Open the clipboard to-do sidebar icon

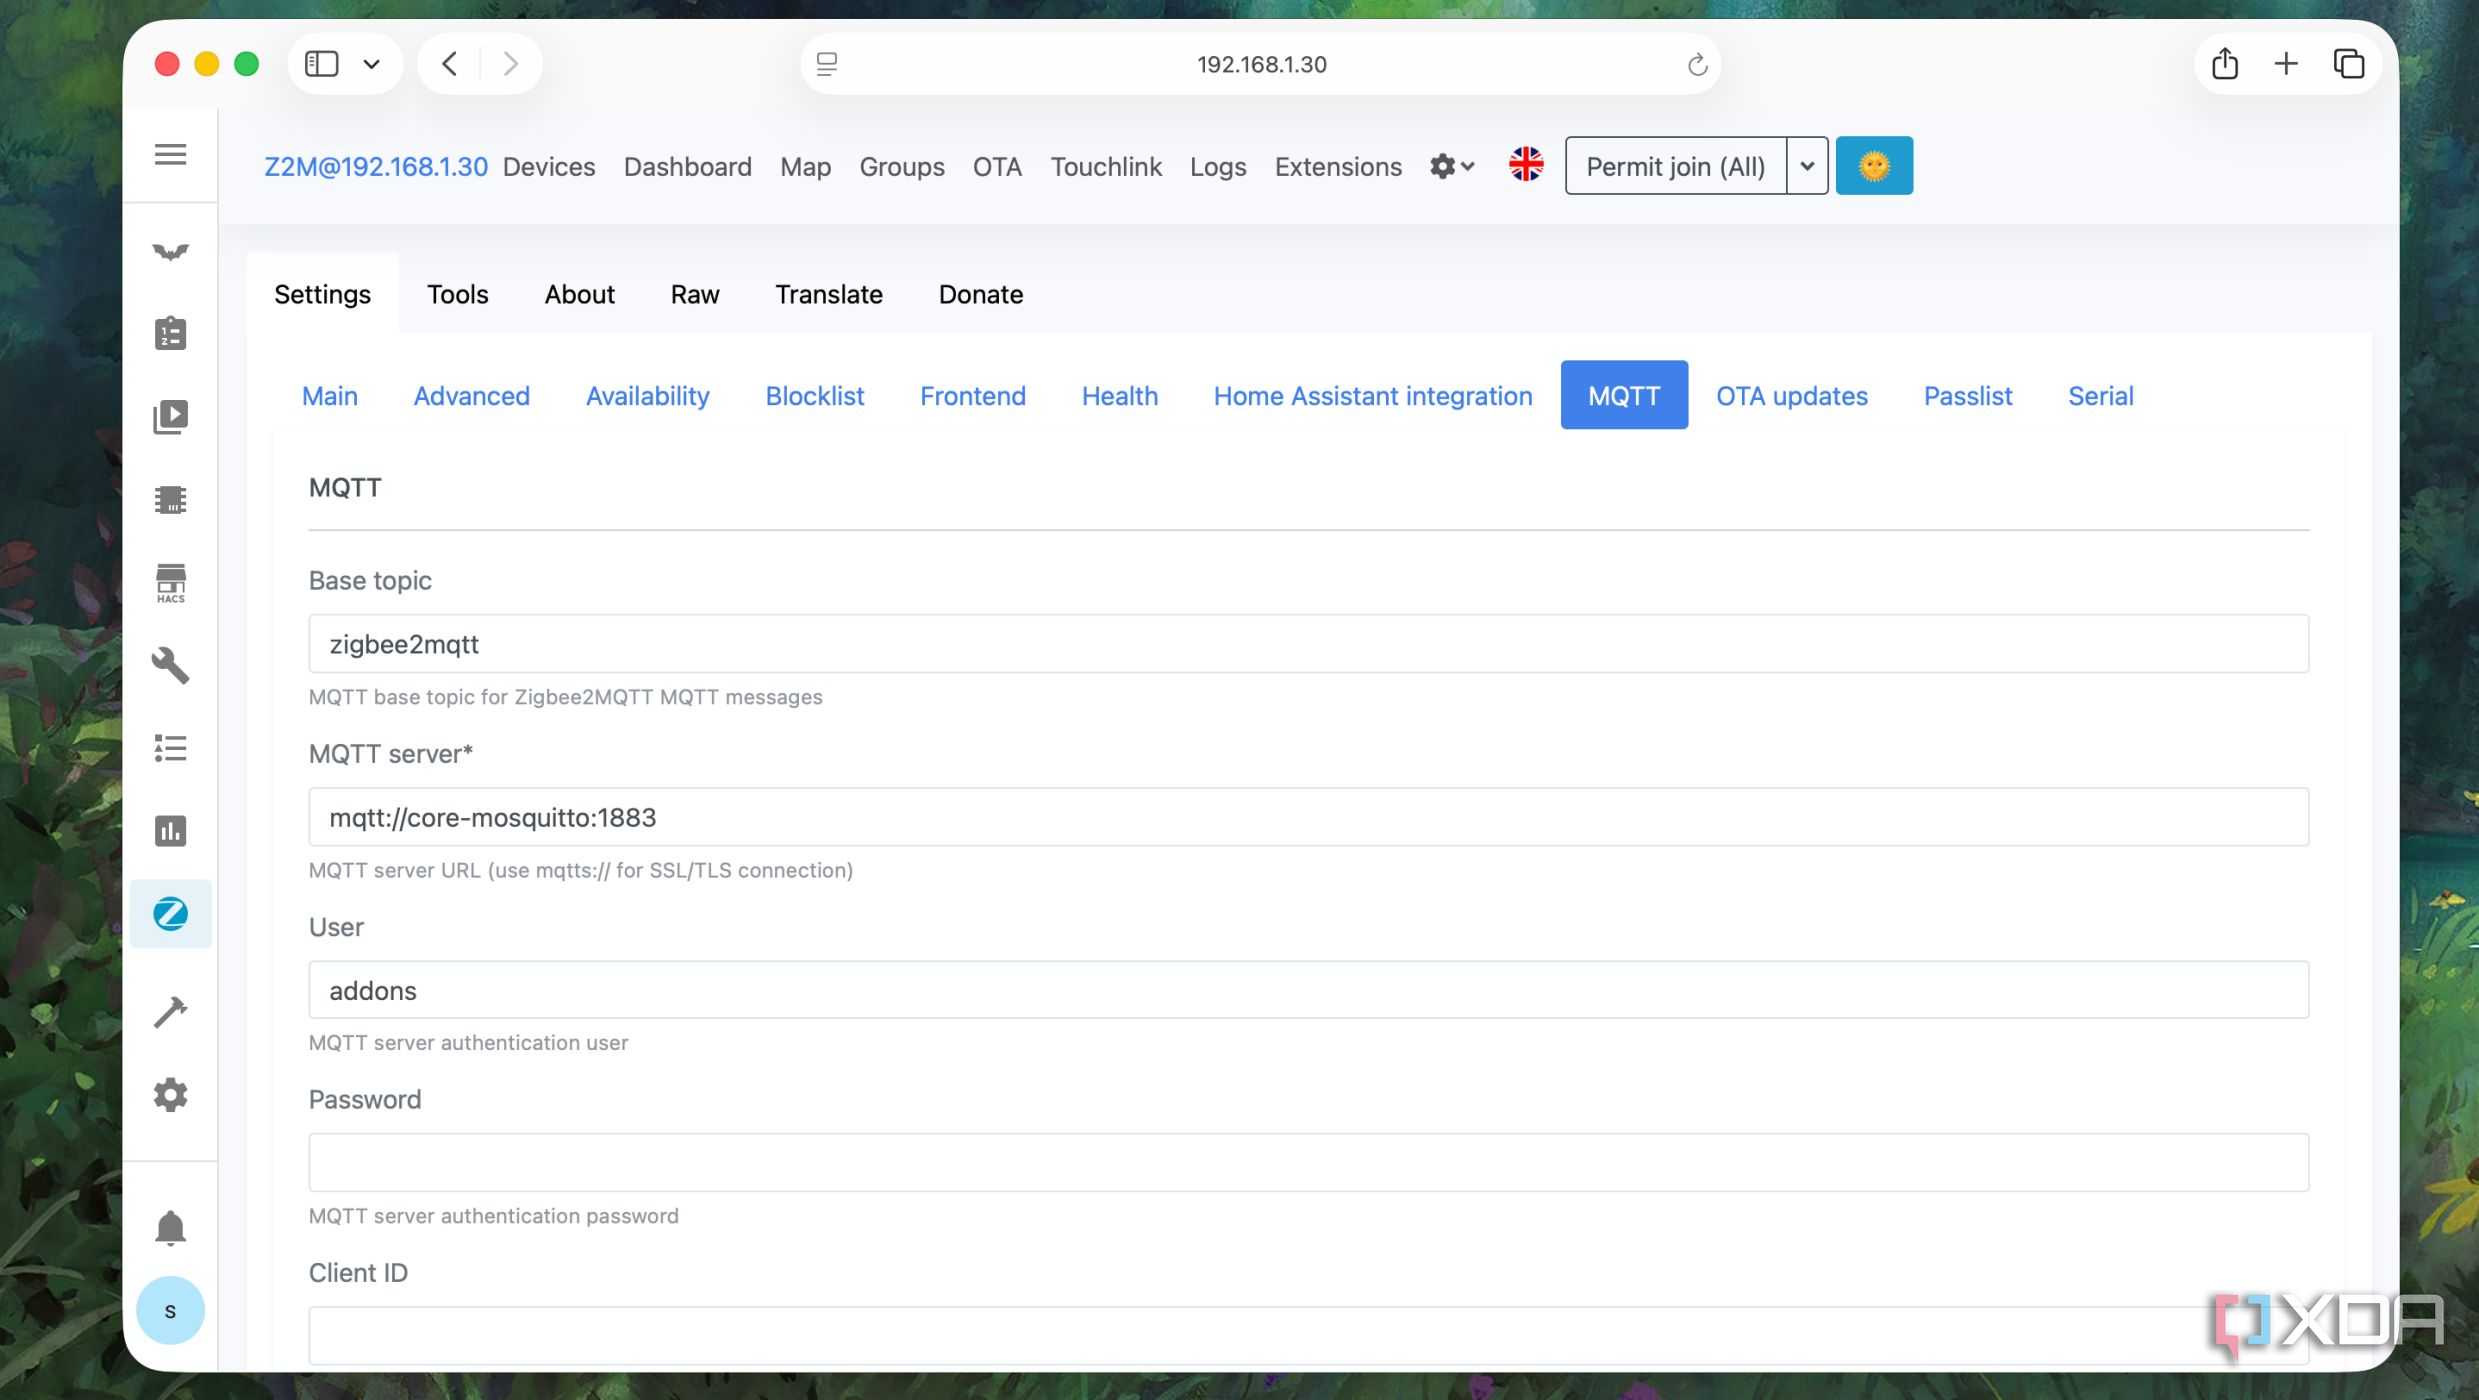(x=170, y=333)
